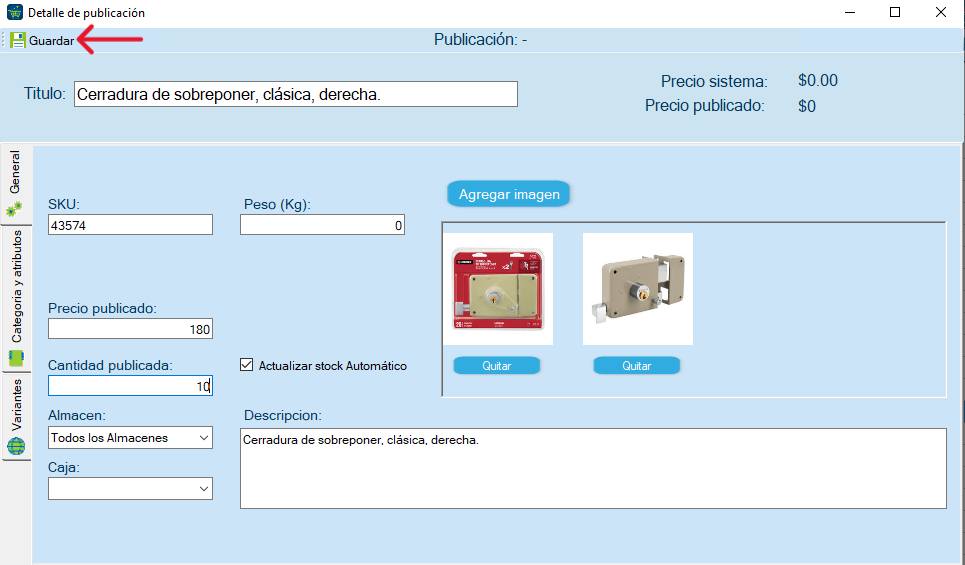Viewport: 965px width, 565px height.
Task: Click the Guardar save label
Action: (x=51, y=41)
